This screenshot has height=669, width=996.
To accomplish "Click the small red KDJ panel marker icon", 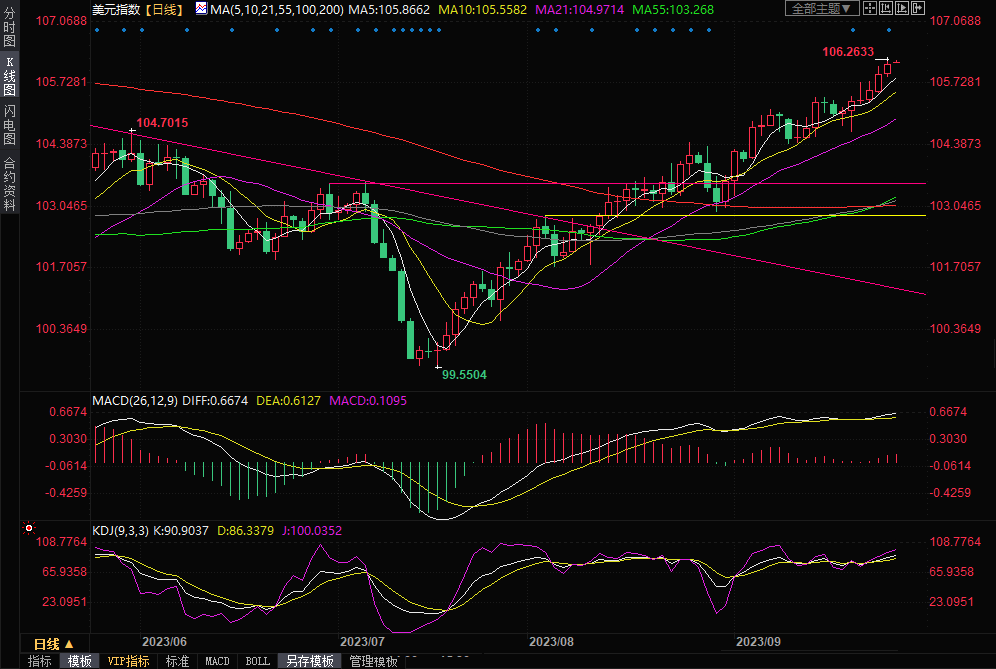I will [29, 526].
